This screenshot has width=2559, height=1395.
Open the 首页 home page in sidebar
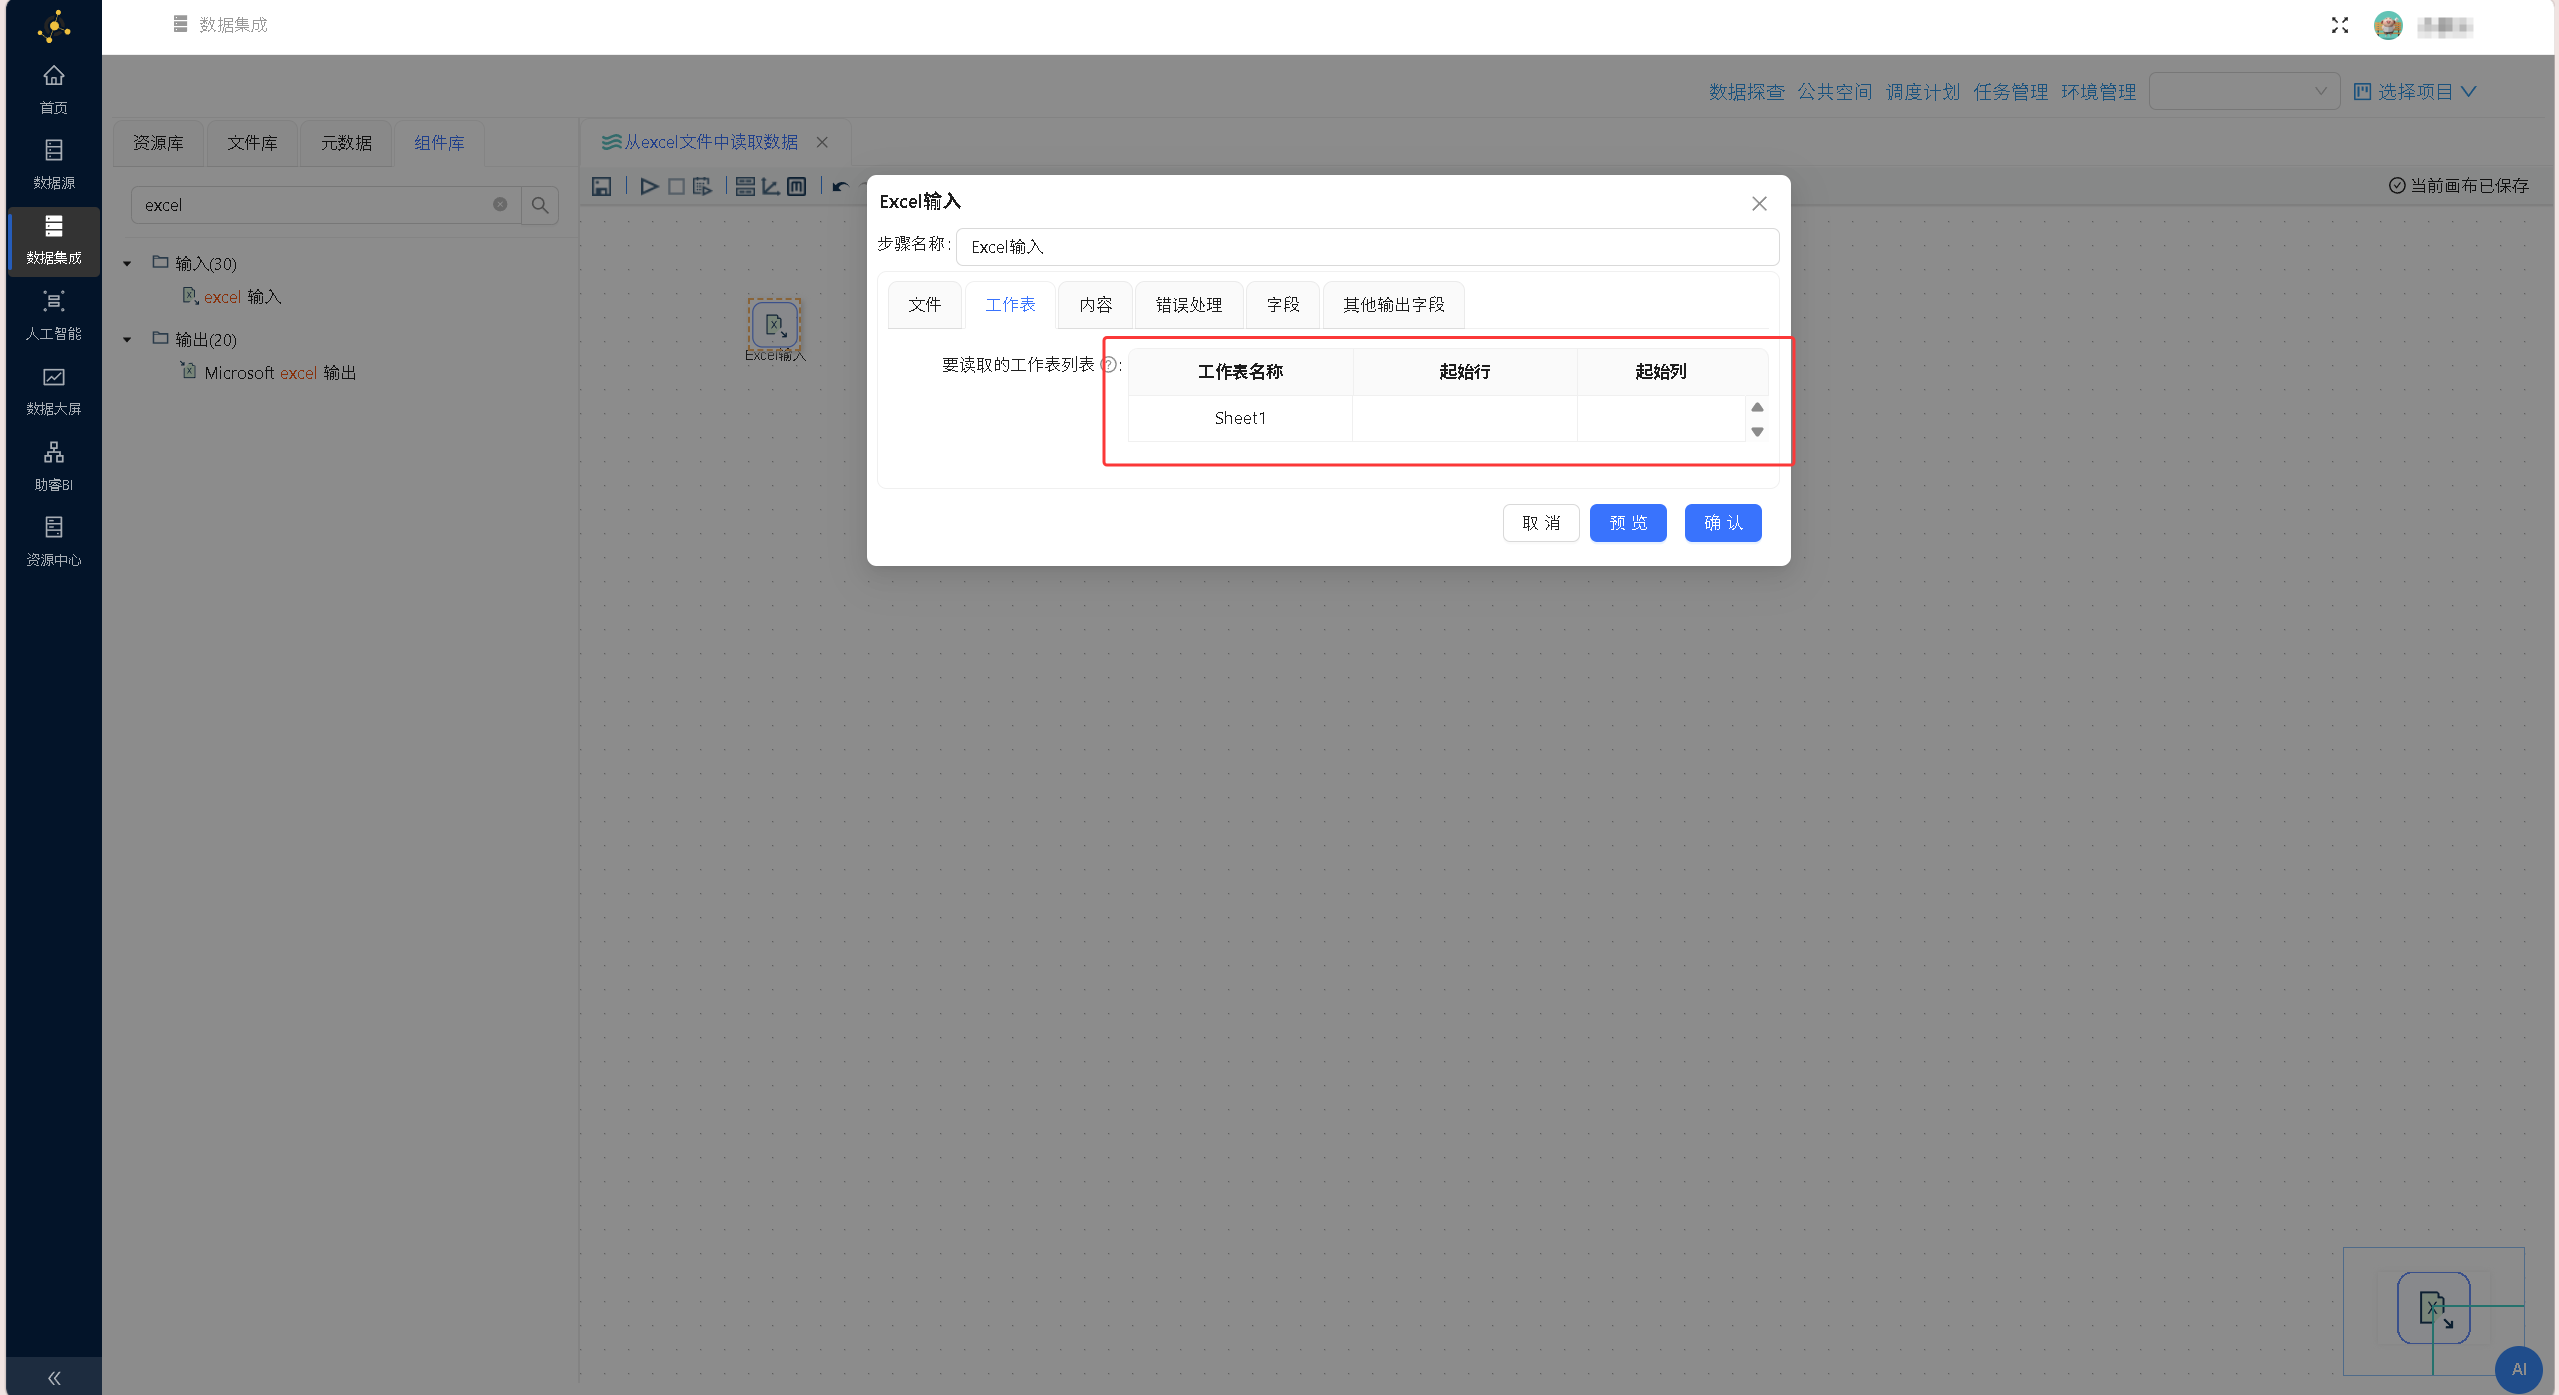(x=54, y=89)
